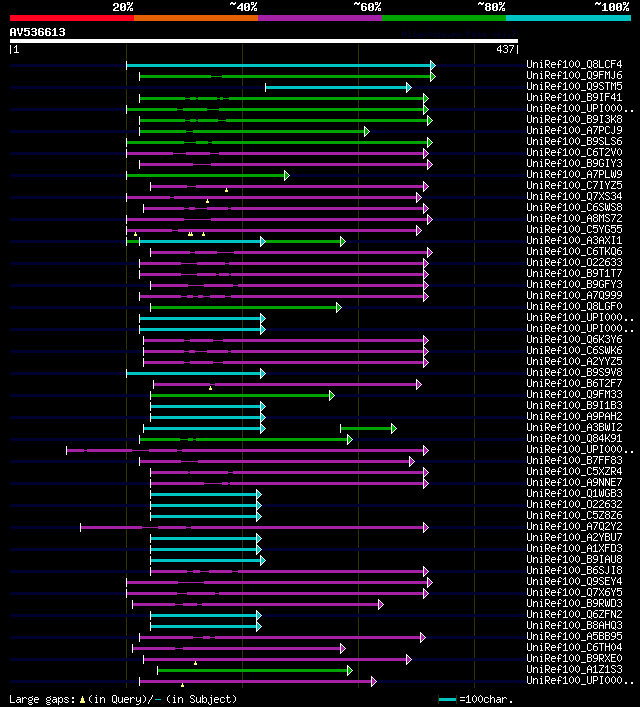The height and width of the screenshot is (707, 640).
Task: Select the UniRef100_B9GIY3 label
Action: point(574,163)
